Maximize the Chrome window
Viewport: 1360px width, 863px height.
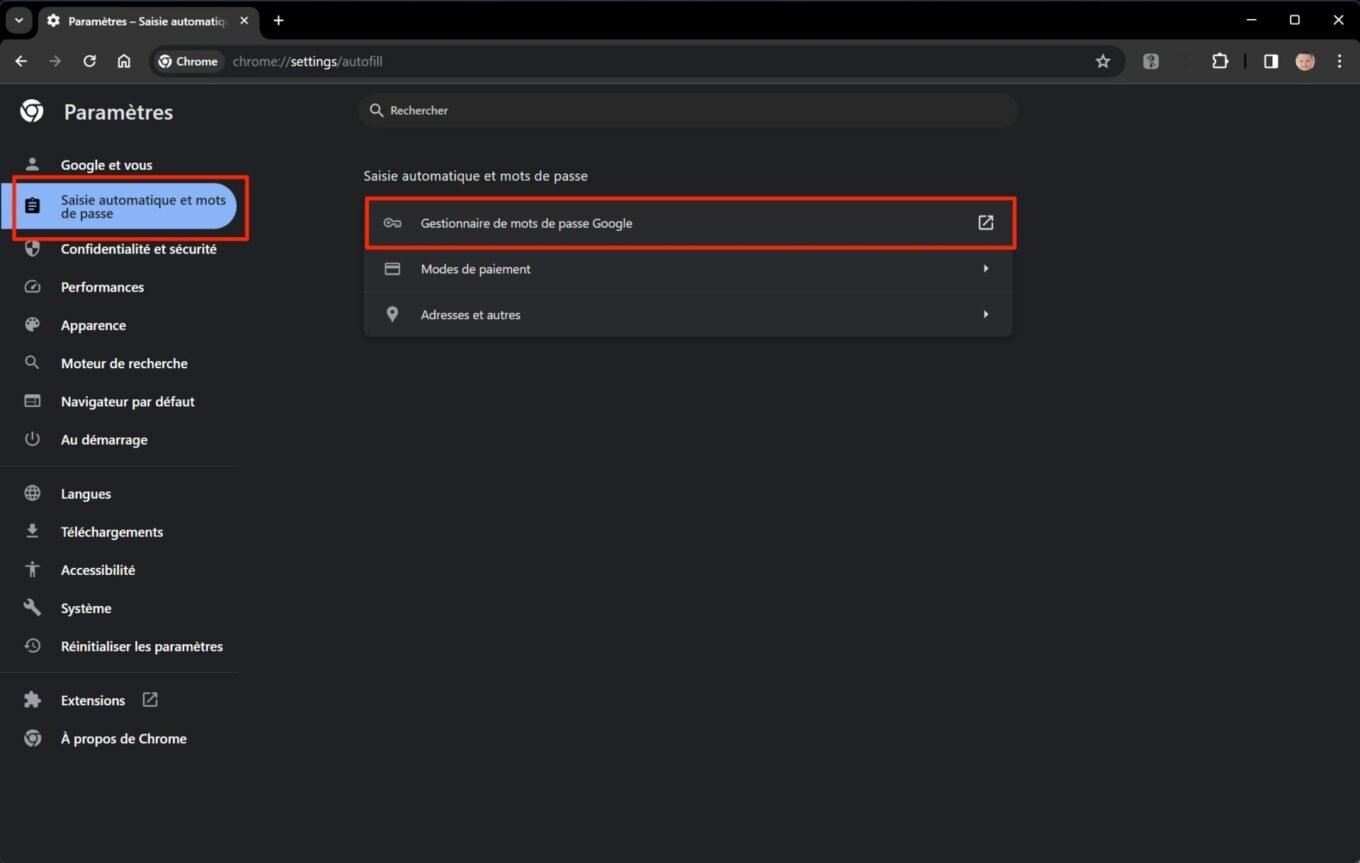1295,20
